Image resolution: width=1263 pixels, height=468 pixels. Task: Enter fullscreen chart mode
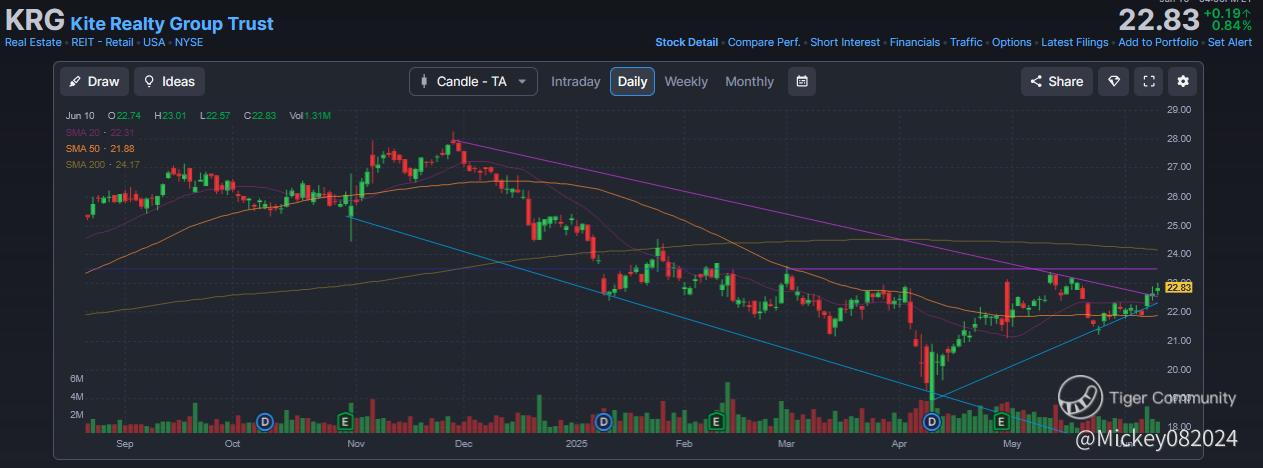pos(1149,81)
